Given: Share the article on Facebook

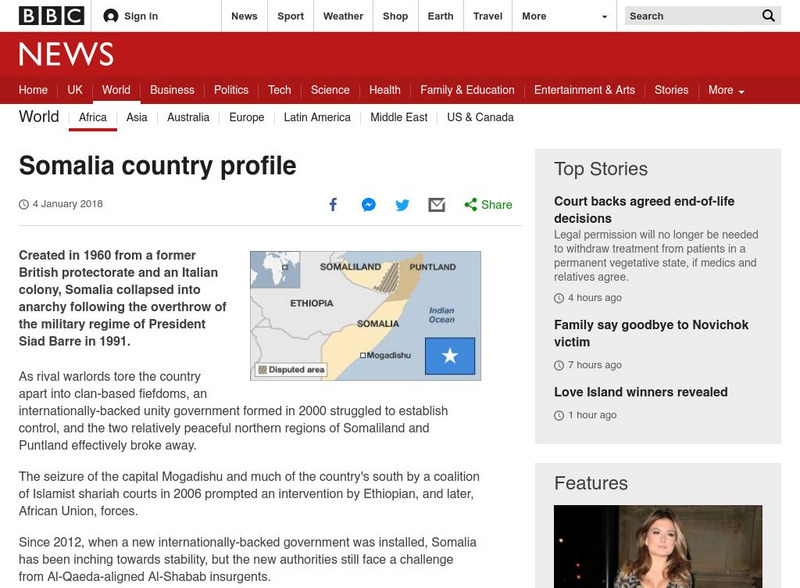Looking at the screenshot, I should (333, 204).
